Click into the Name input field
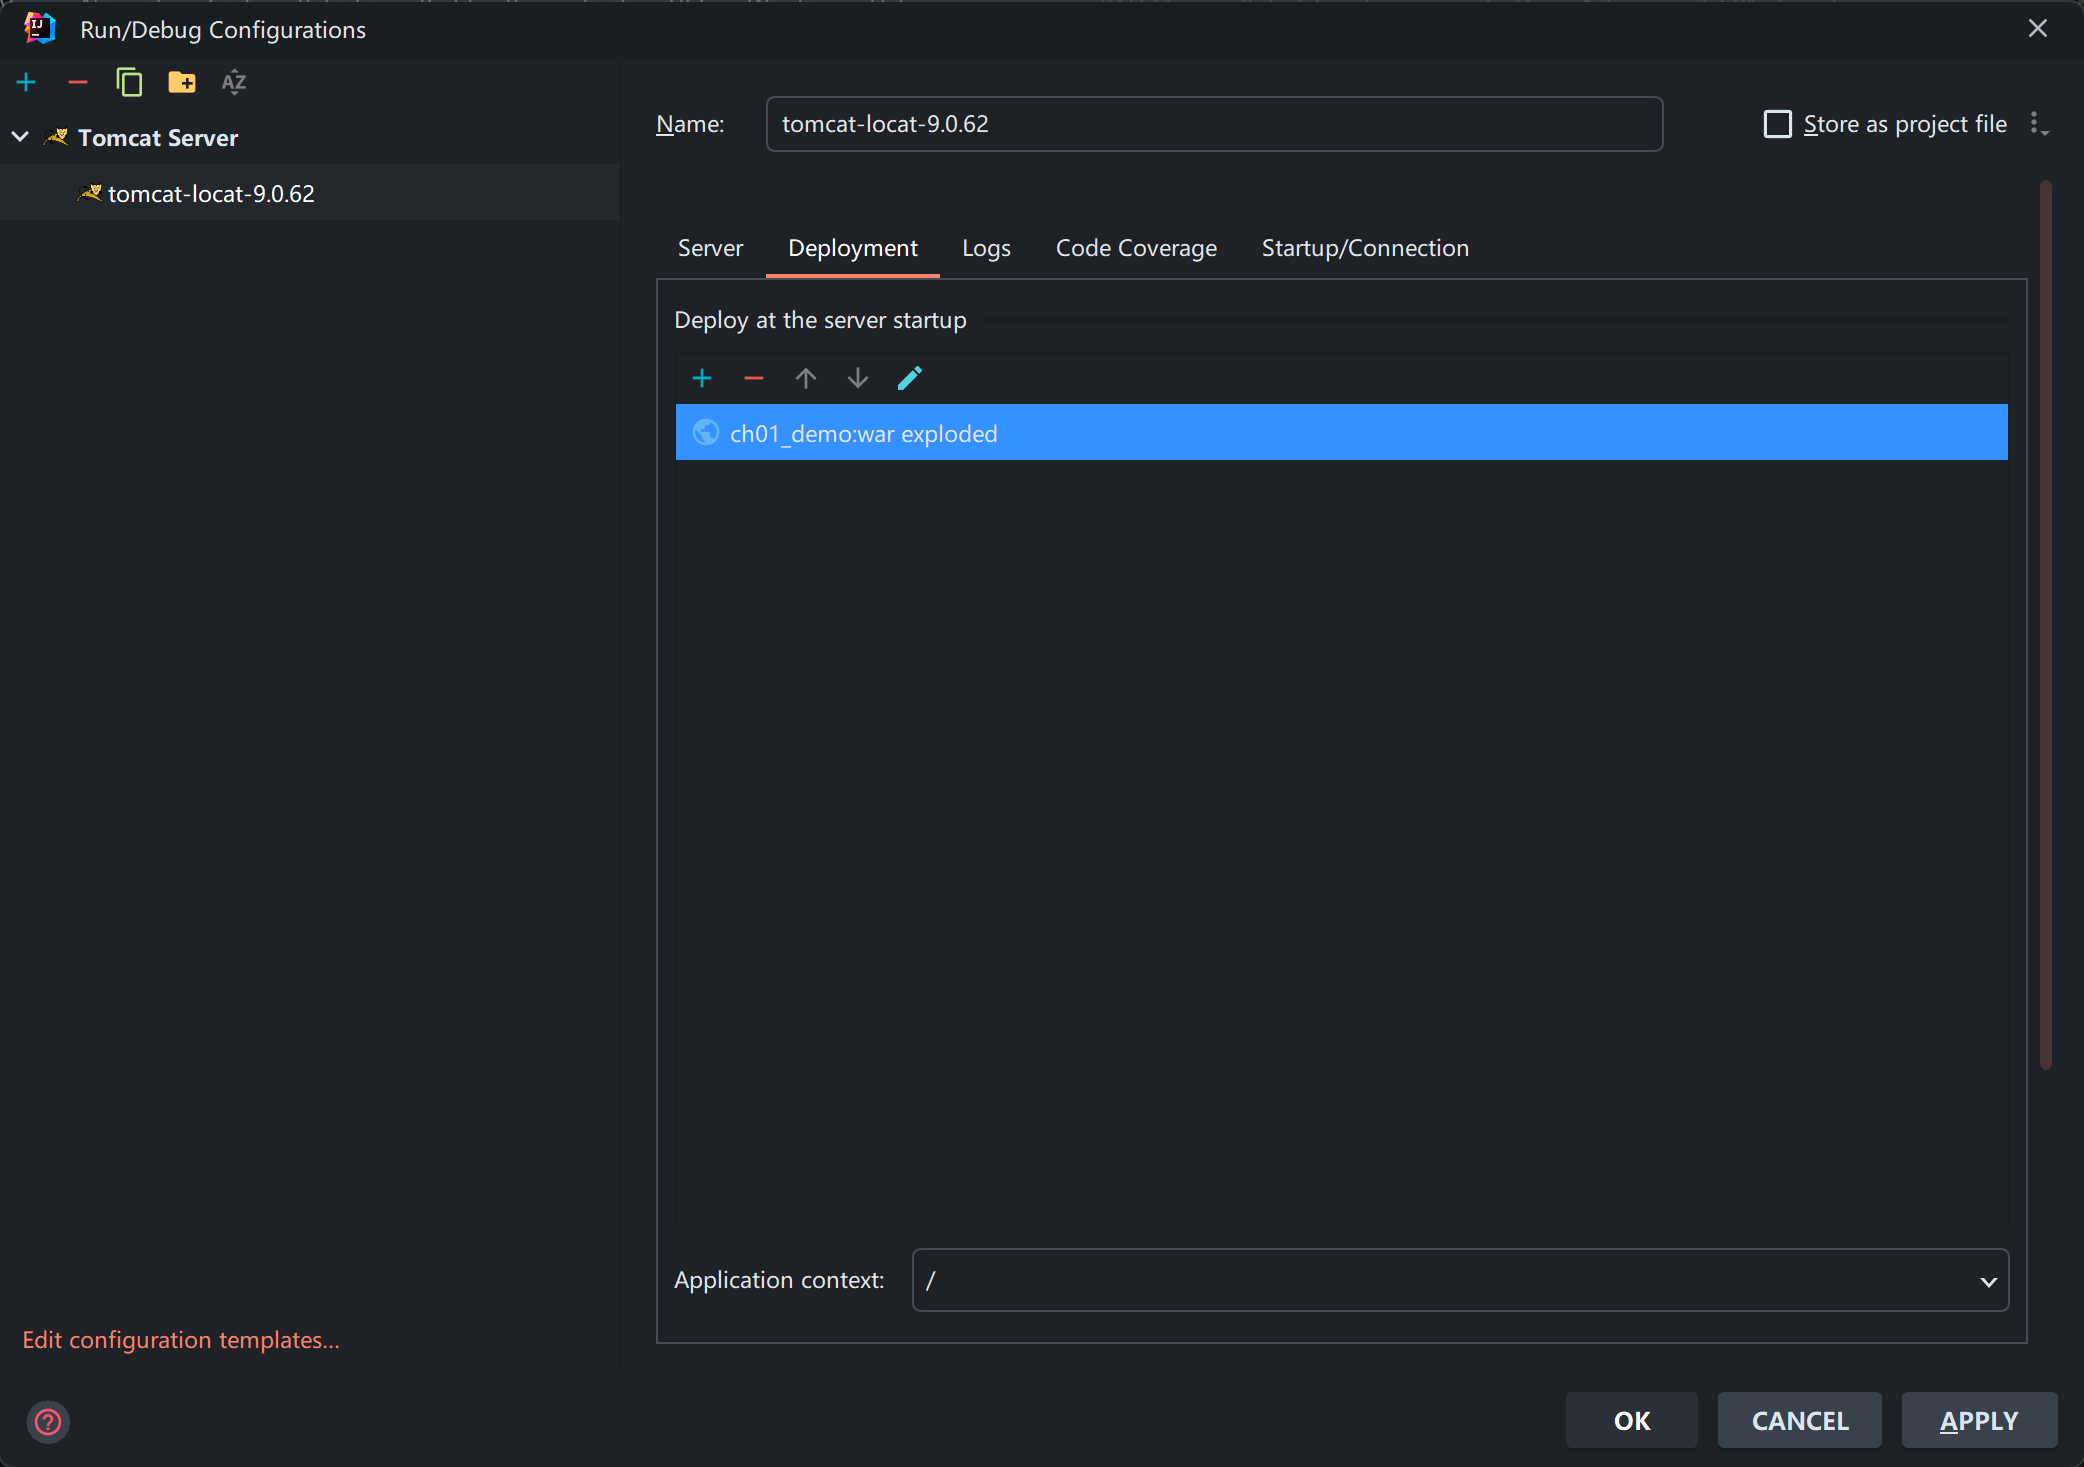This screenshot has width=2084, height=1467. 1213,124
